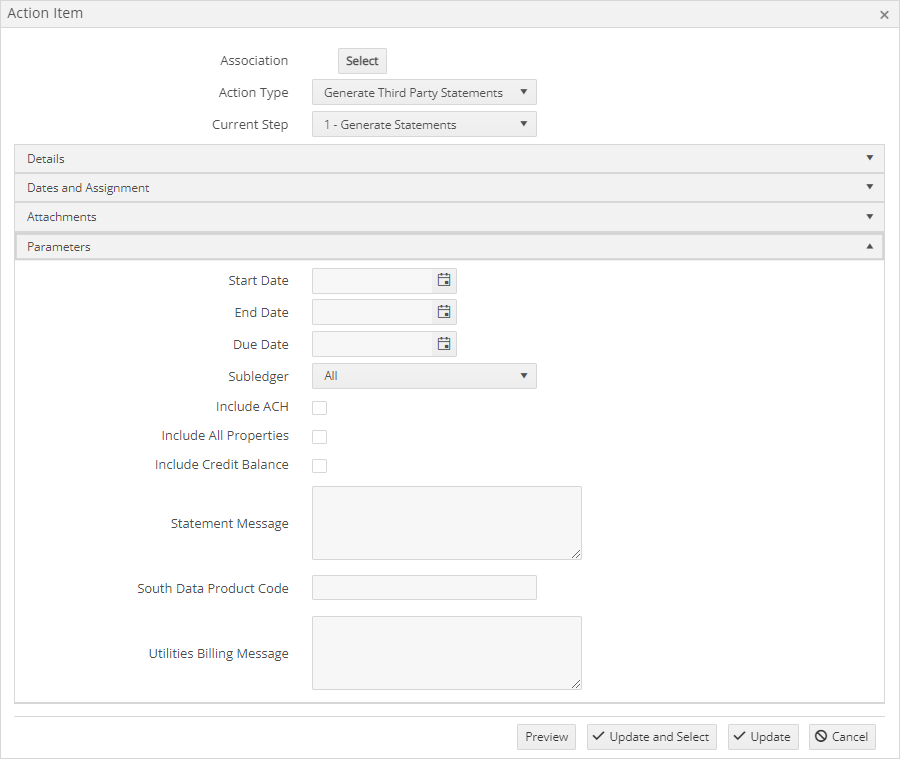
Task: Expand the Details section arrow
Action: pos(870,158)
